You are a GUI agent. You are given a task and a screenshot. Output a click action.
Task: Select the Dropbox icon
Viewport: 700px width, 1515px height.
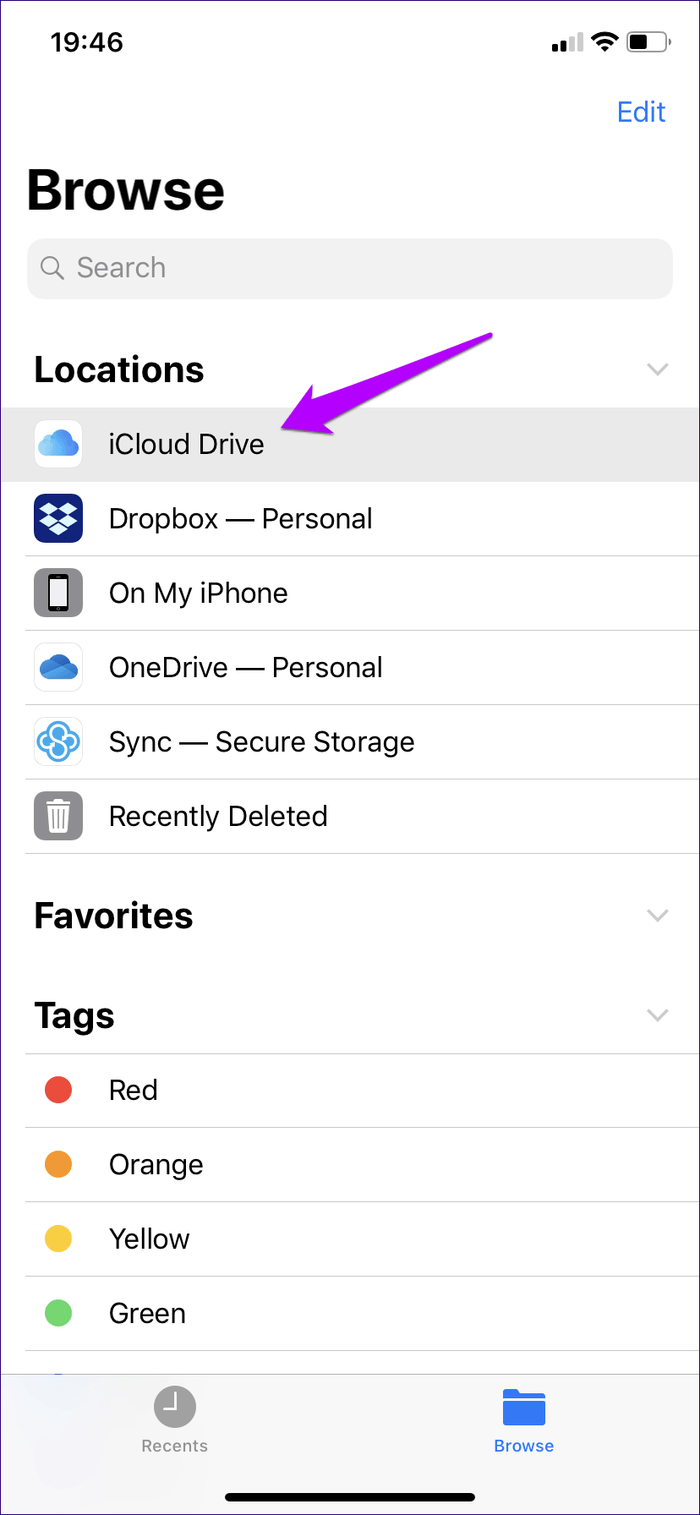[58, 518]
